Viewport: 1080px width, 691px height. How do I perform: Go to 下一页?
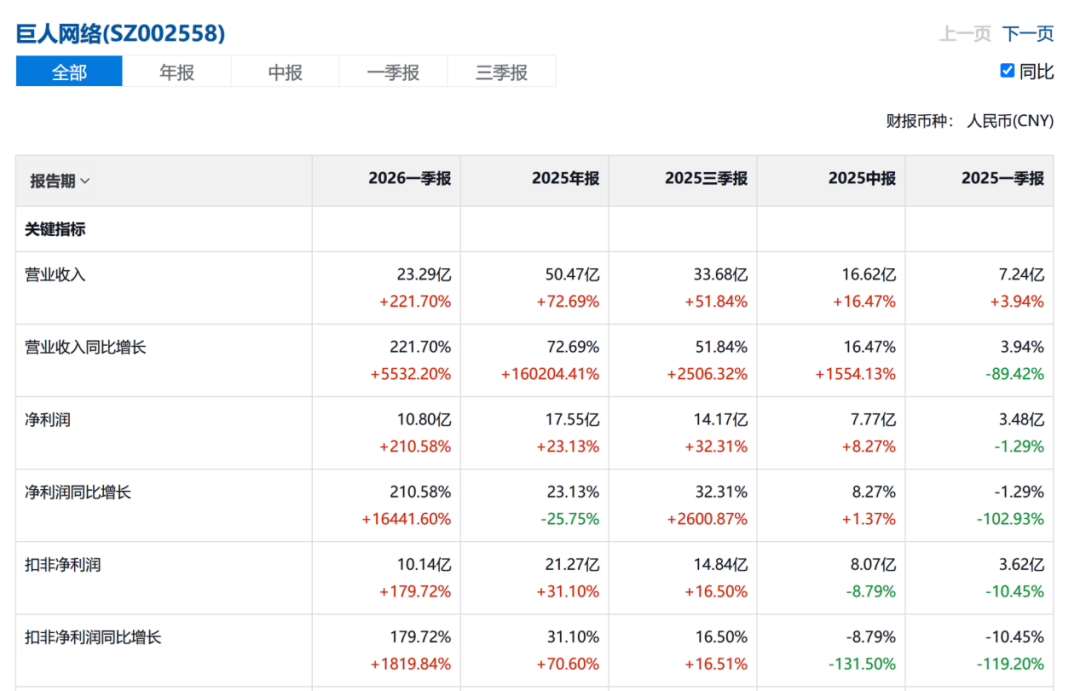tap(1028, 34)
